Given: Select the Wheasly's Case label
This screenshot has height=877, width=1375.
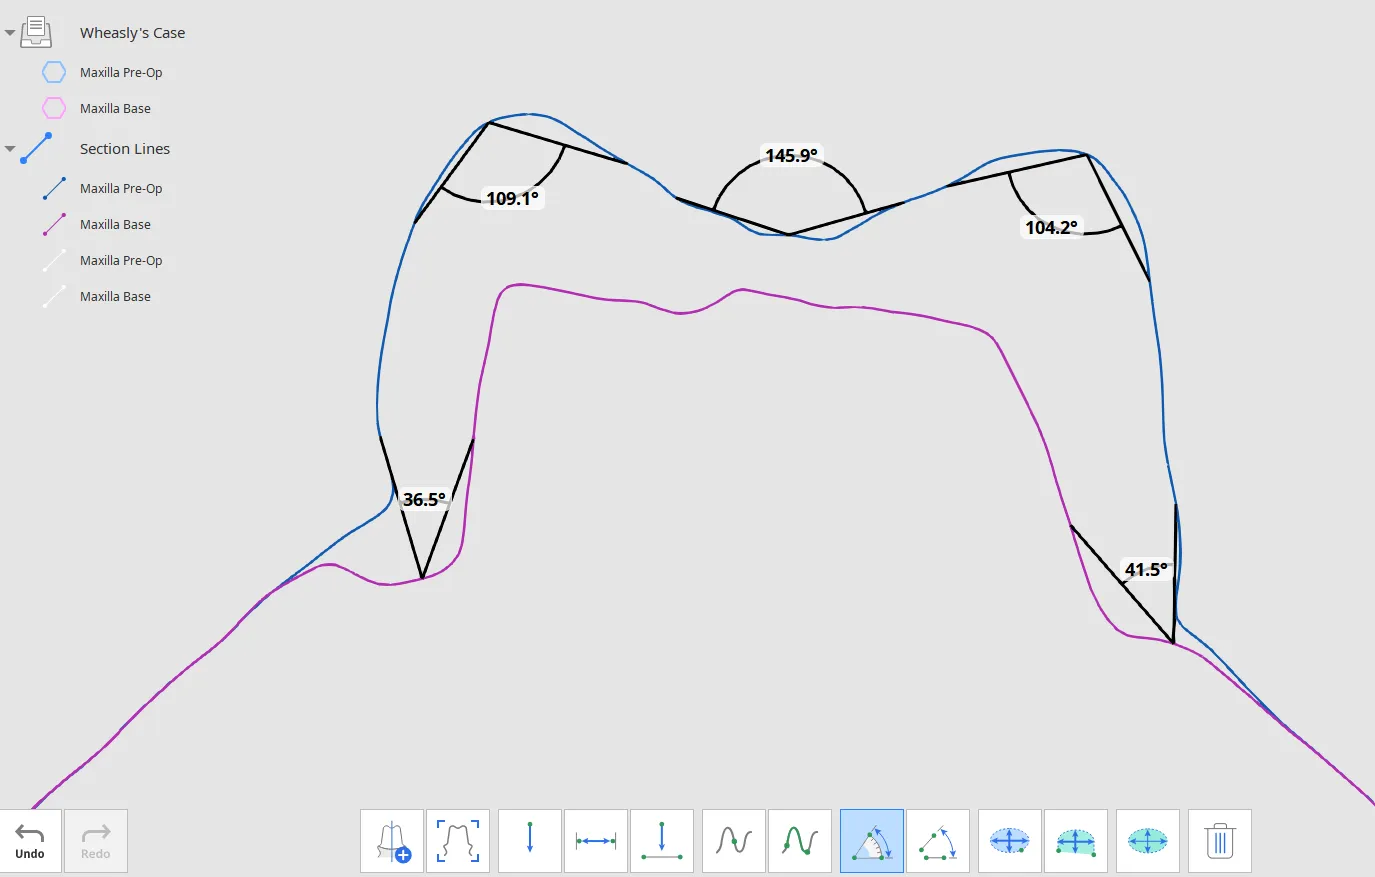Looking at the screenshot, I should coord(132,33).
